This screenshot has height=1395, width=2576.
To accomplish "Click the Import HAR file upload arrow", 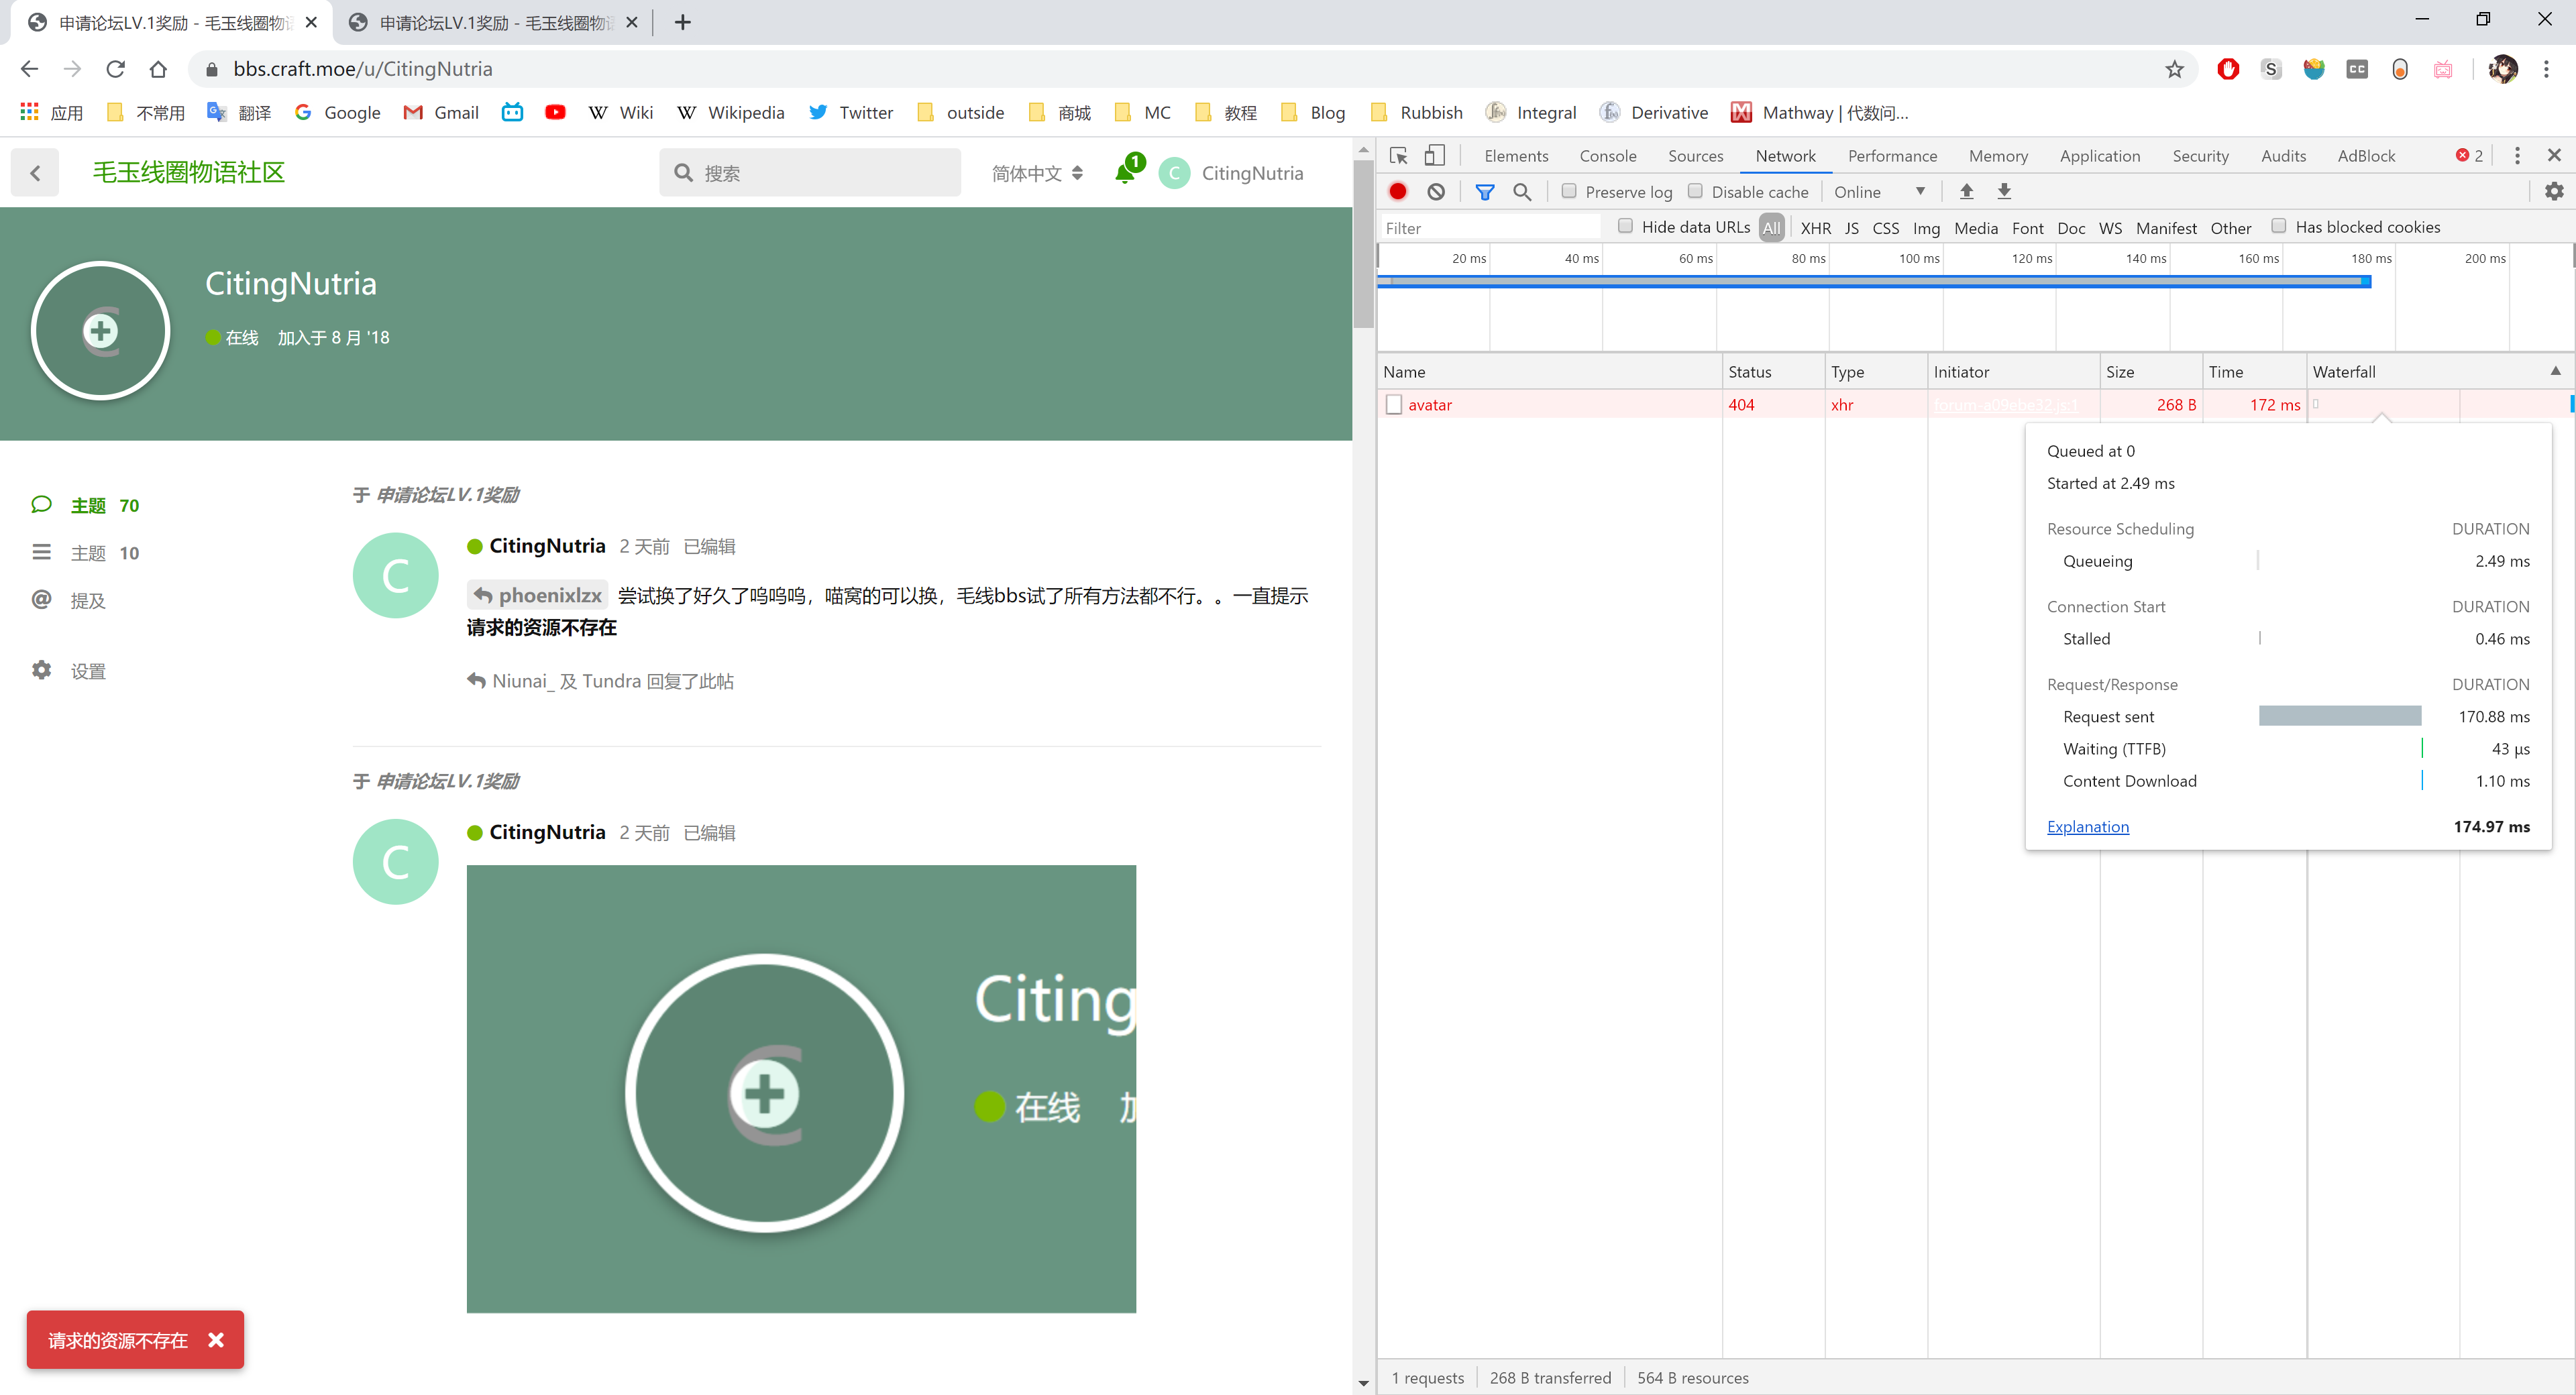I will [x=1966, y=191].
